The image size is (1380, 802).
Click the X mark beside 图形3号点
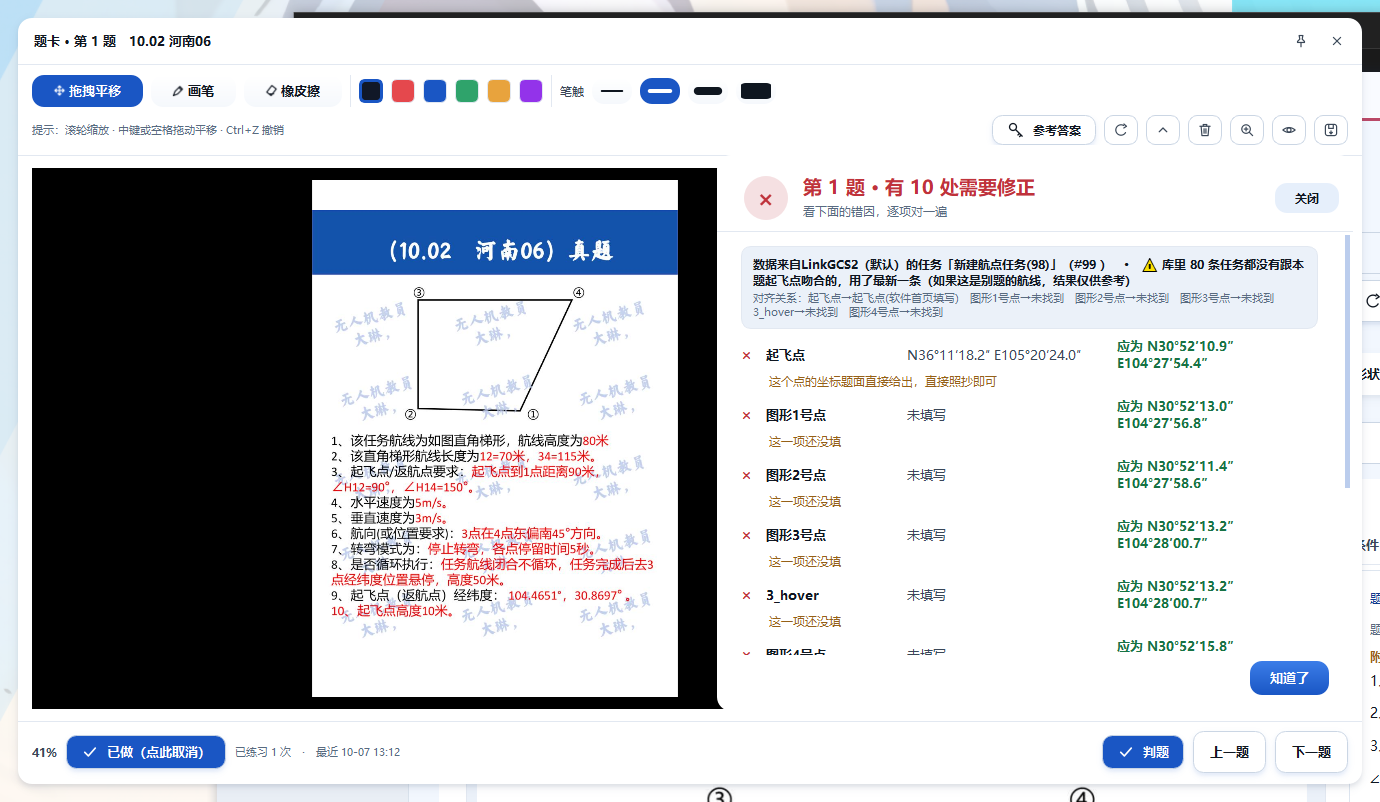[746, 536]
